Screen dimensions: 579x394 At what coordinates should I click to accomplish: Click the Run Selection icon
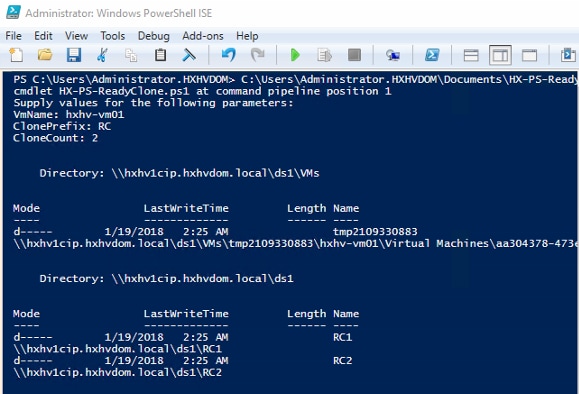tap(325, 55)
